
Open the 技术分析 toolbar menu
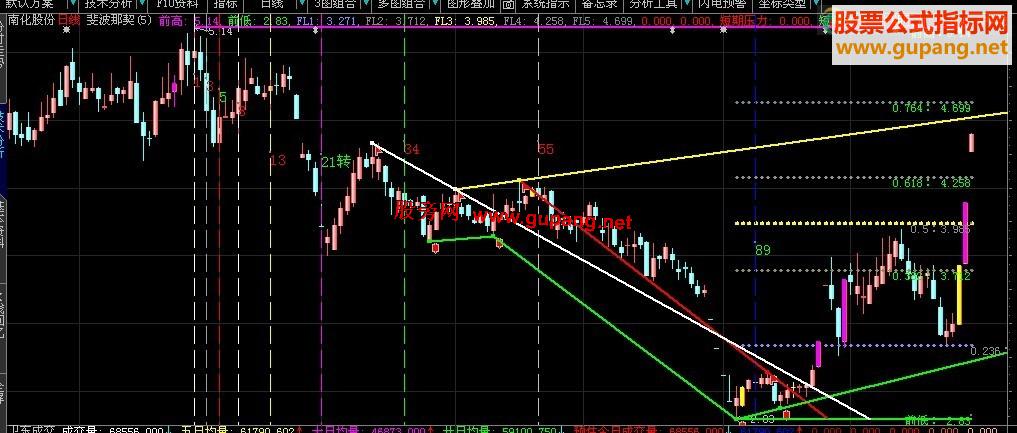point(108,4)
